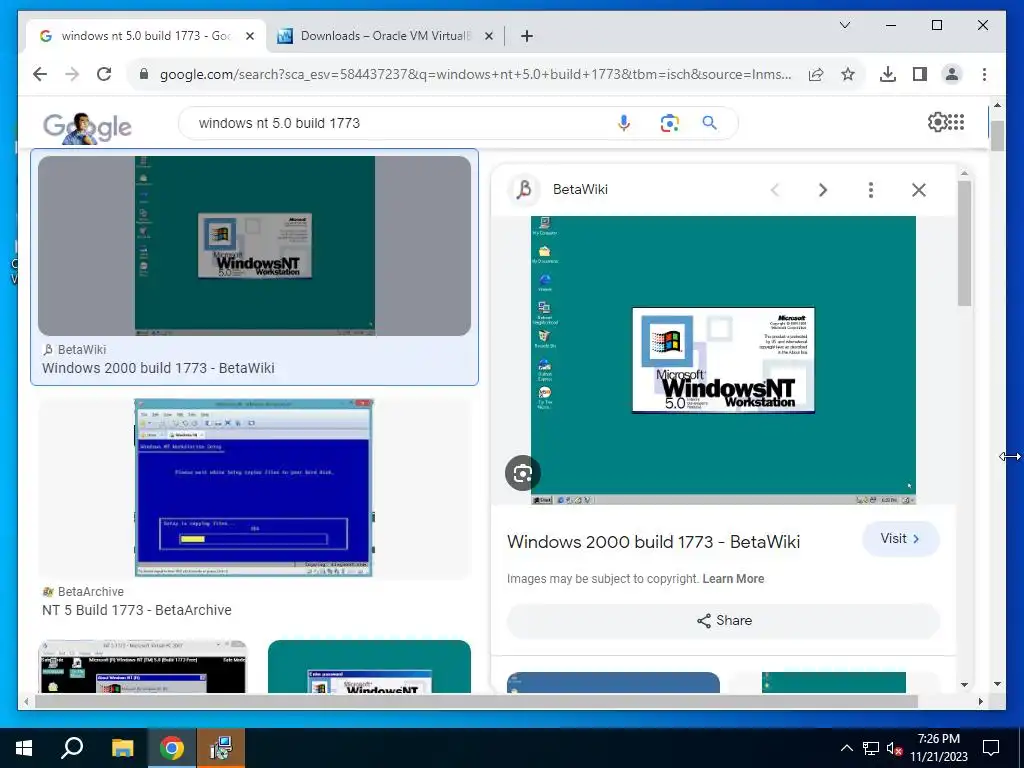Open Windows Start menu
Screen dimensions: 1024x768
pos(24,748)
